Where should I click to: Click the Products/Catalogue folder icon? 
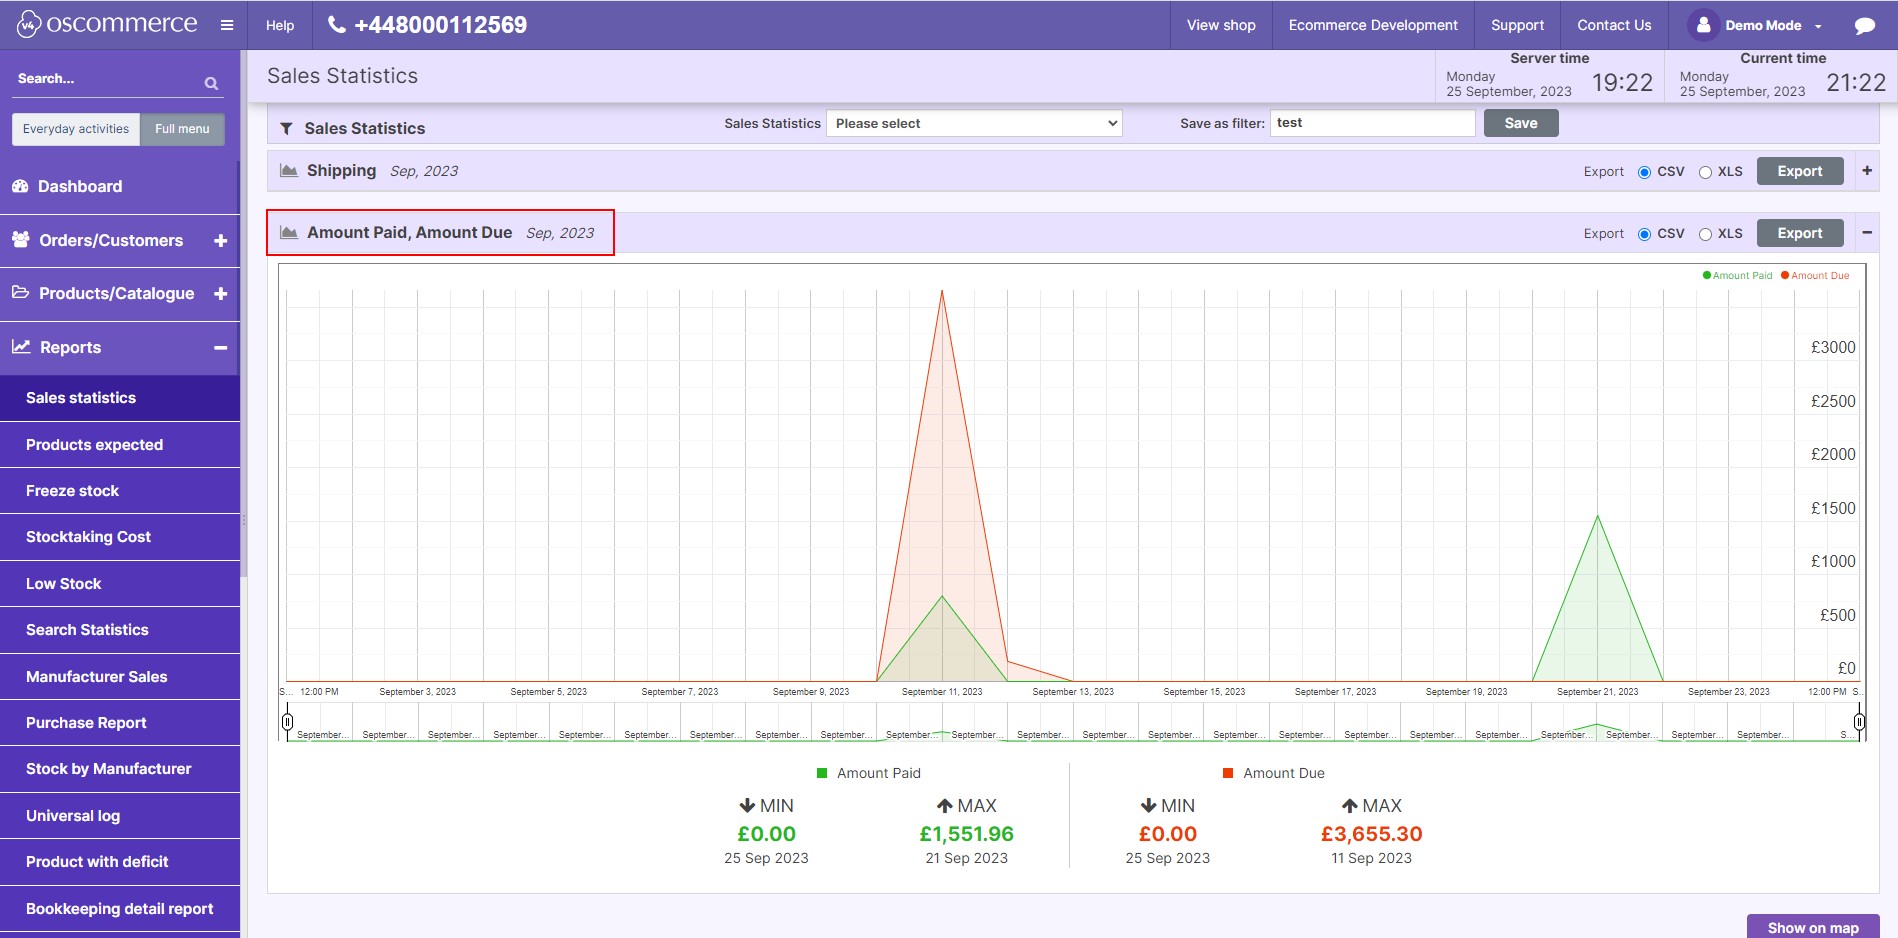tap(20, 292)
